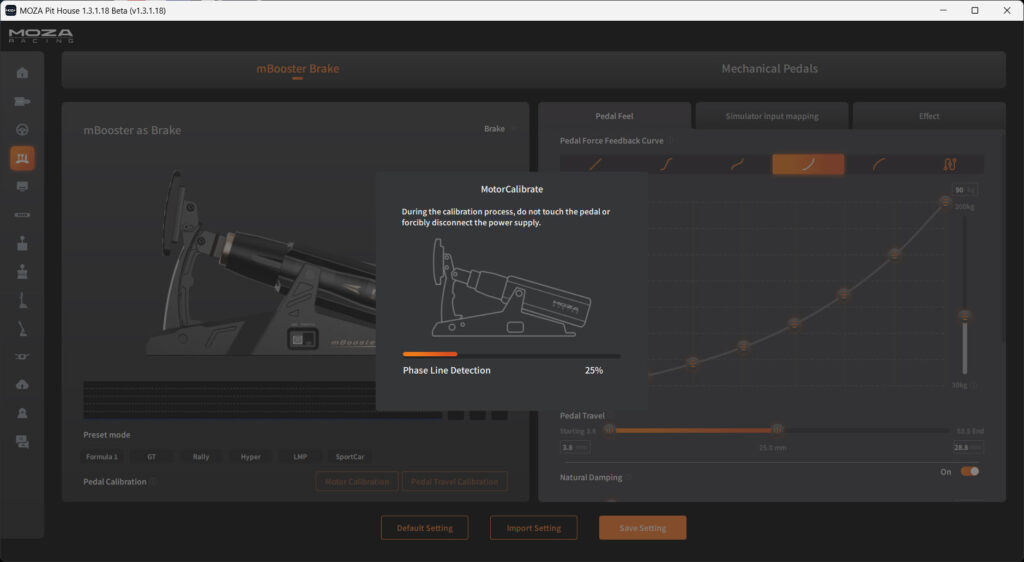Click the Save Setting button
This screenshot has height=562, width=1024.
[x=642, y=528]
